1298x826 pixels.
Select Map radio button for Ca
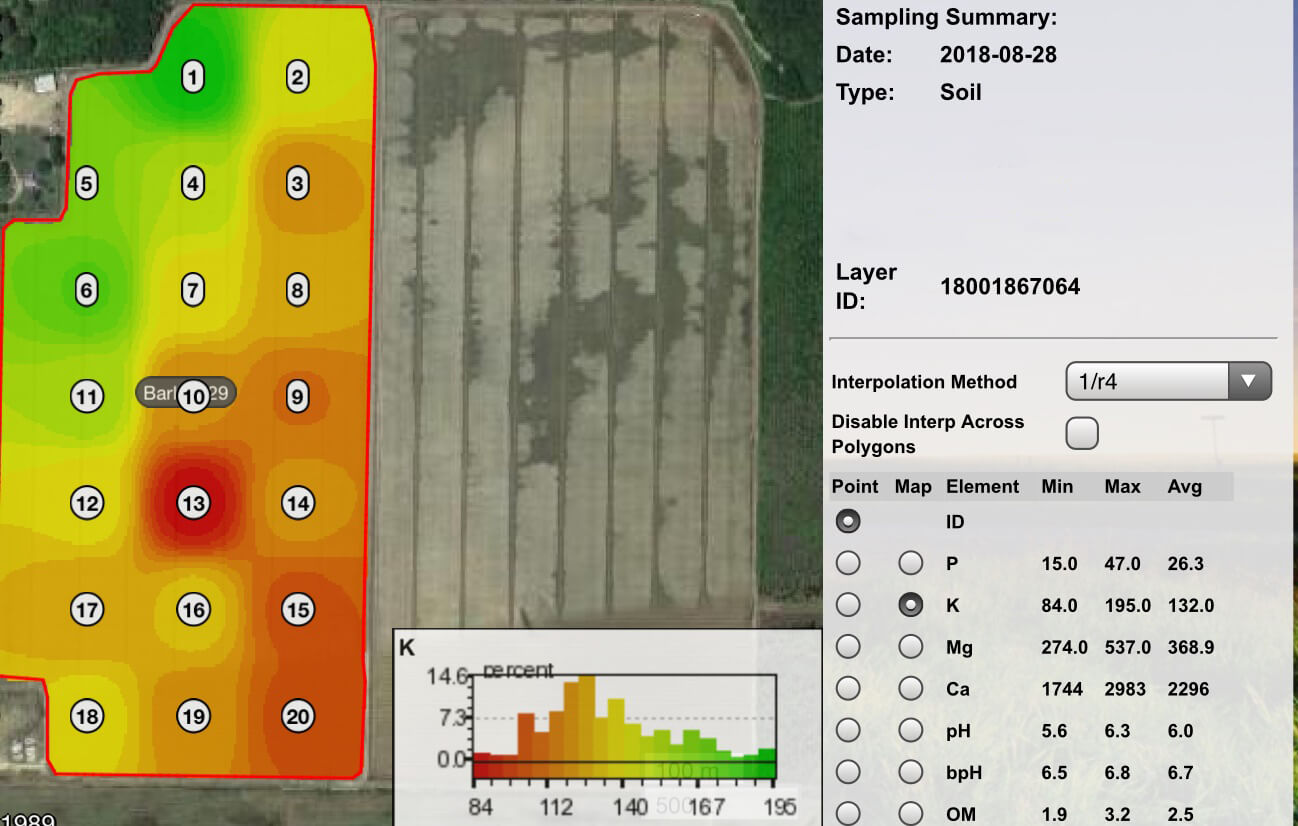click(x=910, y=689)
